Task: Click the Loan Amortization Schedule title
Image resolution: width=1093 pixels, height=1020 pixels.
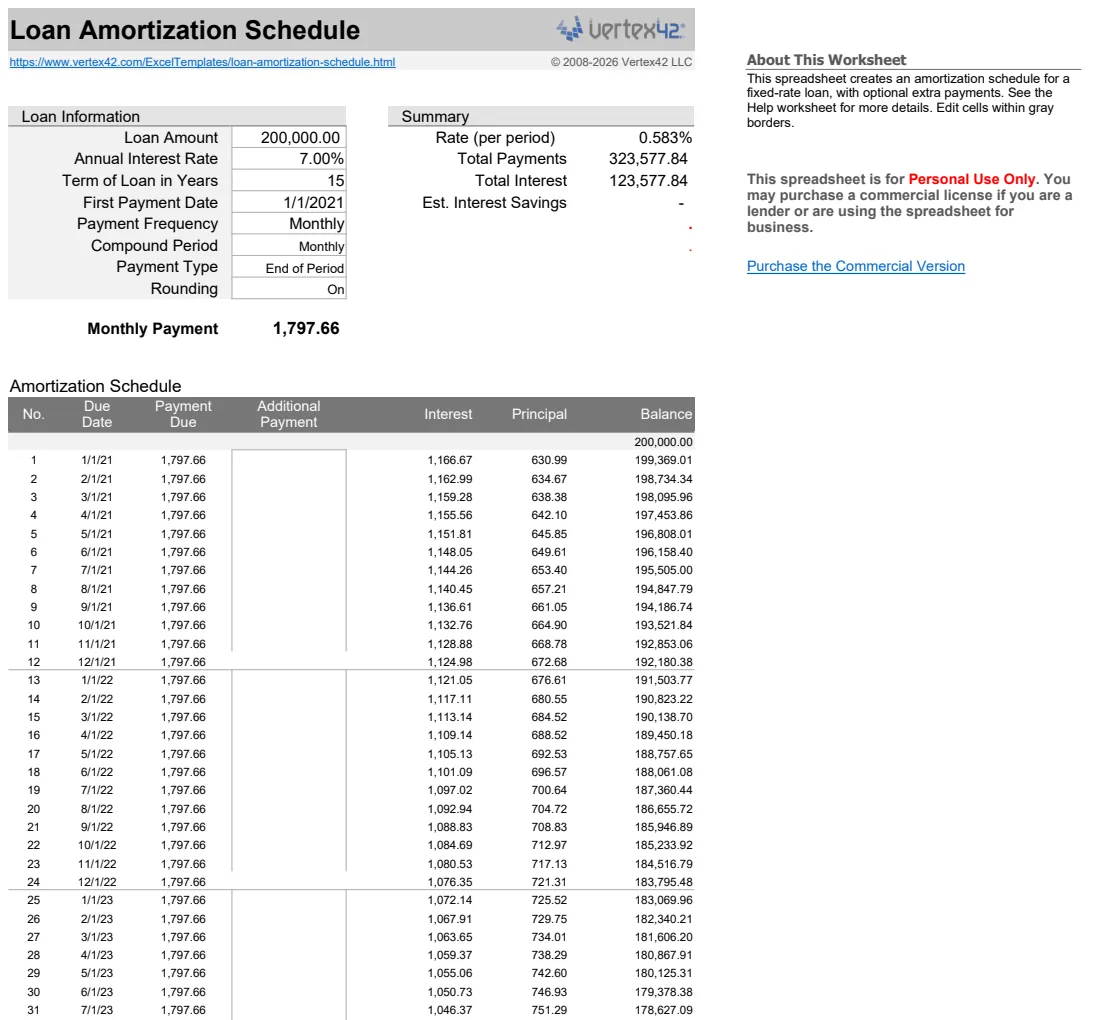Action: click(185, 30)
